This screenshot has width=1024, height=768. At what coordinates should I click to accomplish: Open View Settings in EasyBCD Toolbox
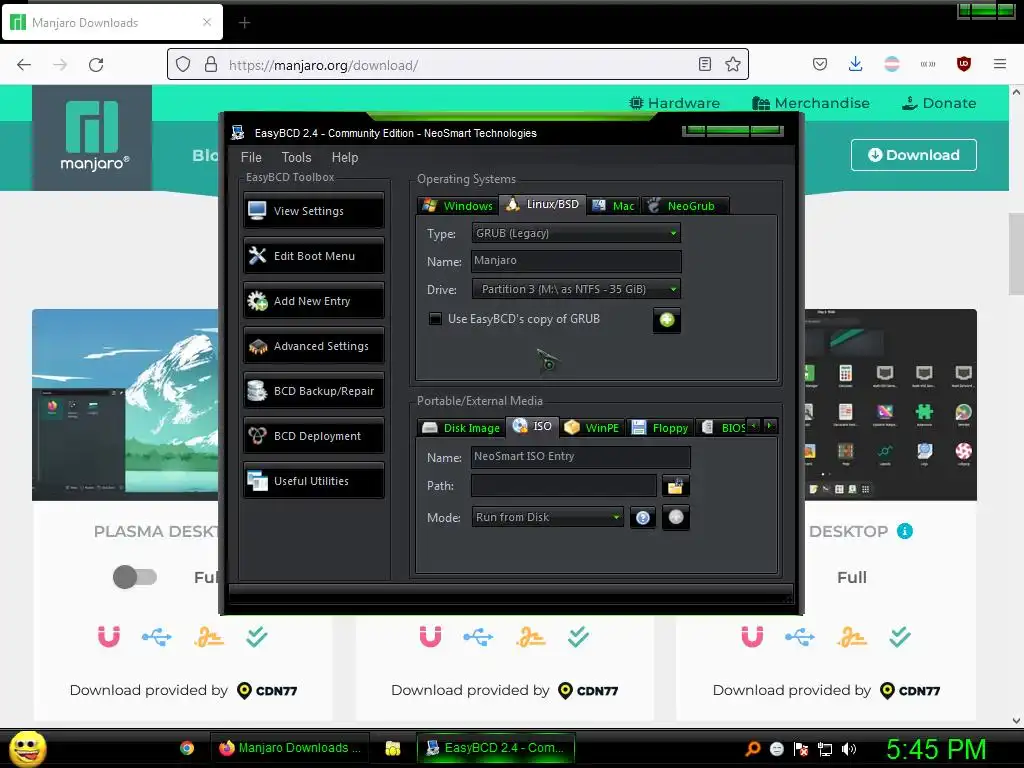pyautogui.click(x=313, y=210)
